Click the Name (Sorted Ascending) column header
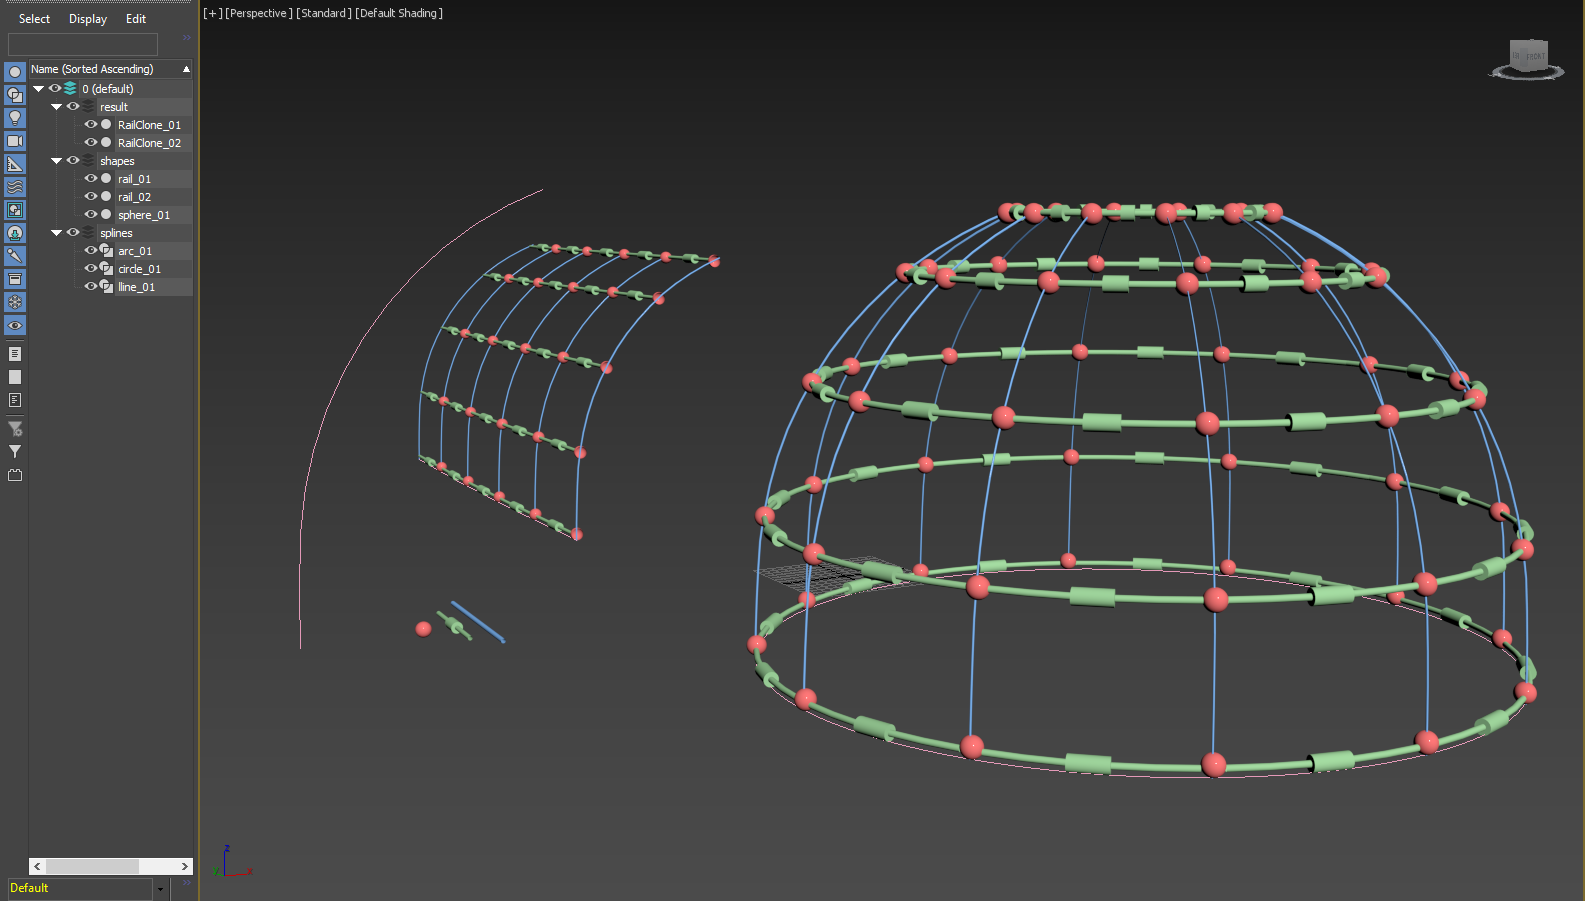 pos(111,69)
